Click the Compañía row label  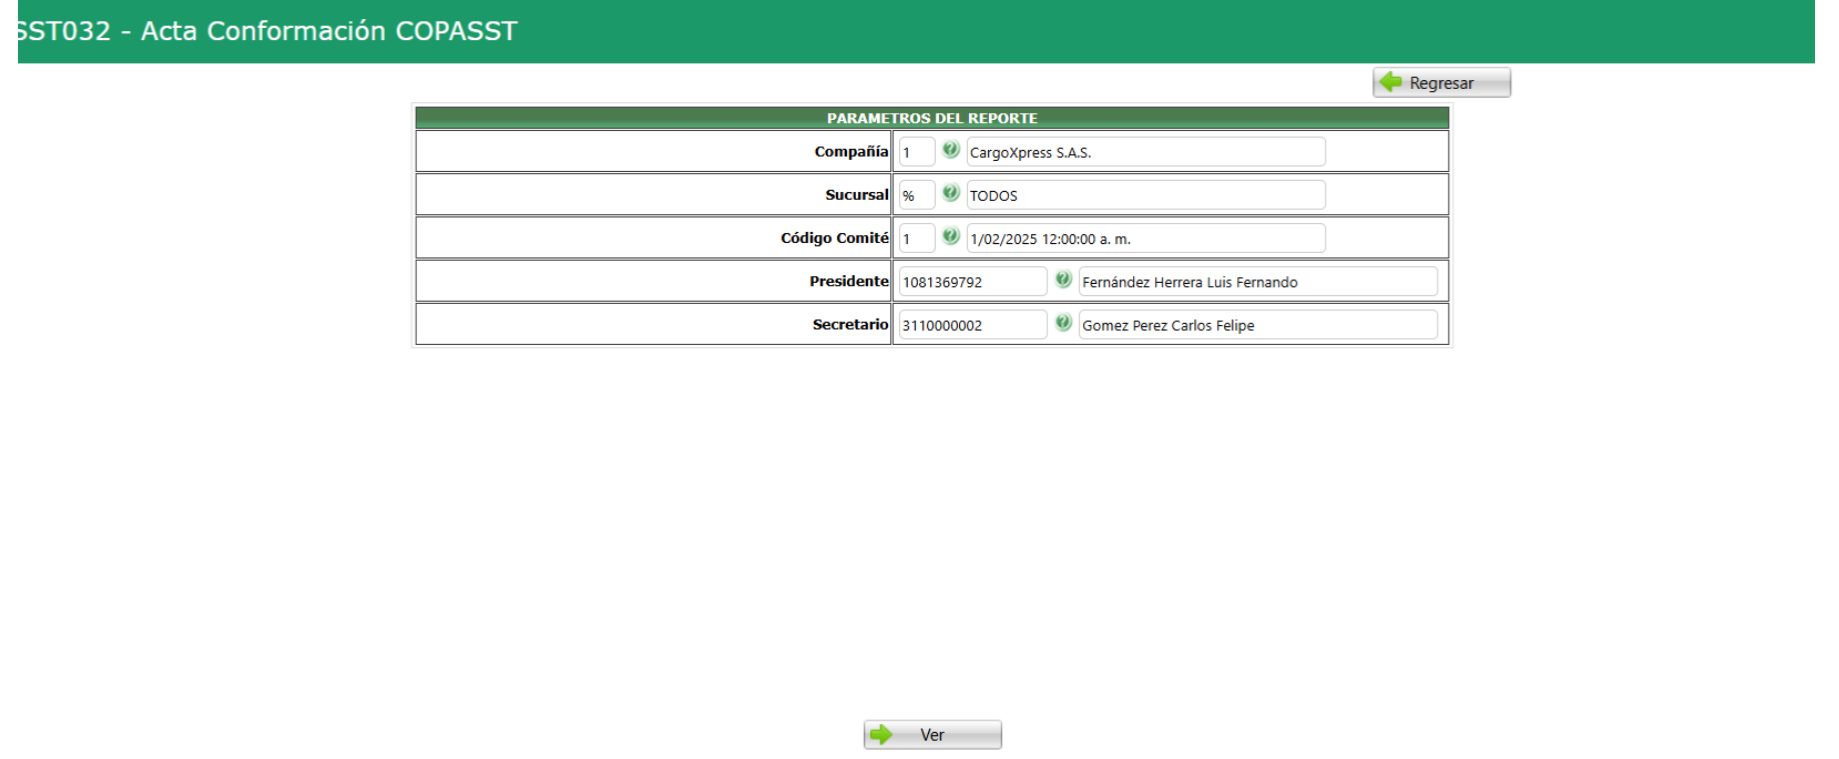[851, 152]
